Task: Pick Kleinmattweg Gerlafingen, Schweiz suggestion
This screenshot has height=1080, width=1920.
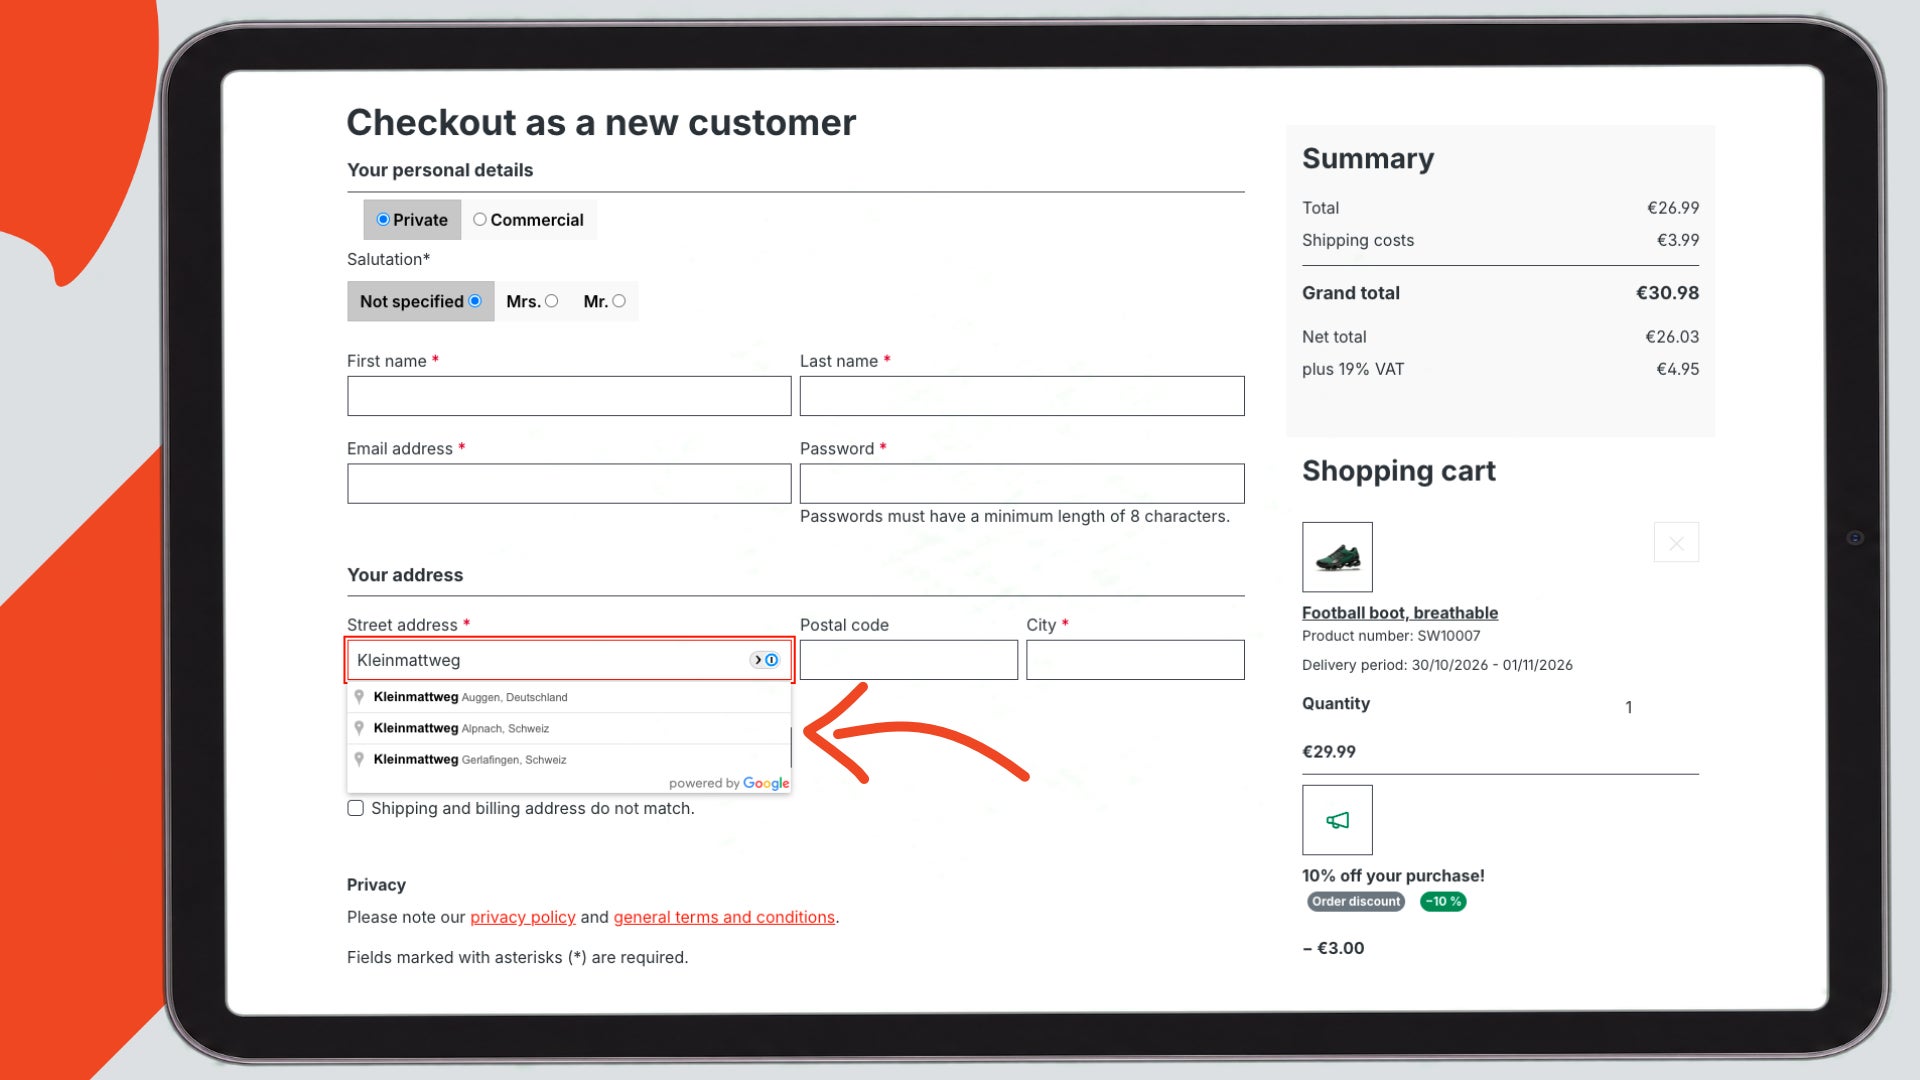Action: pyautogui.click(x=569, y=759)
